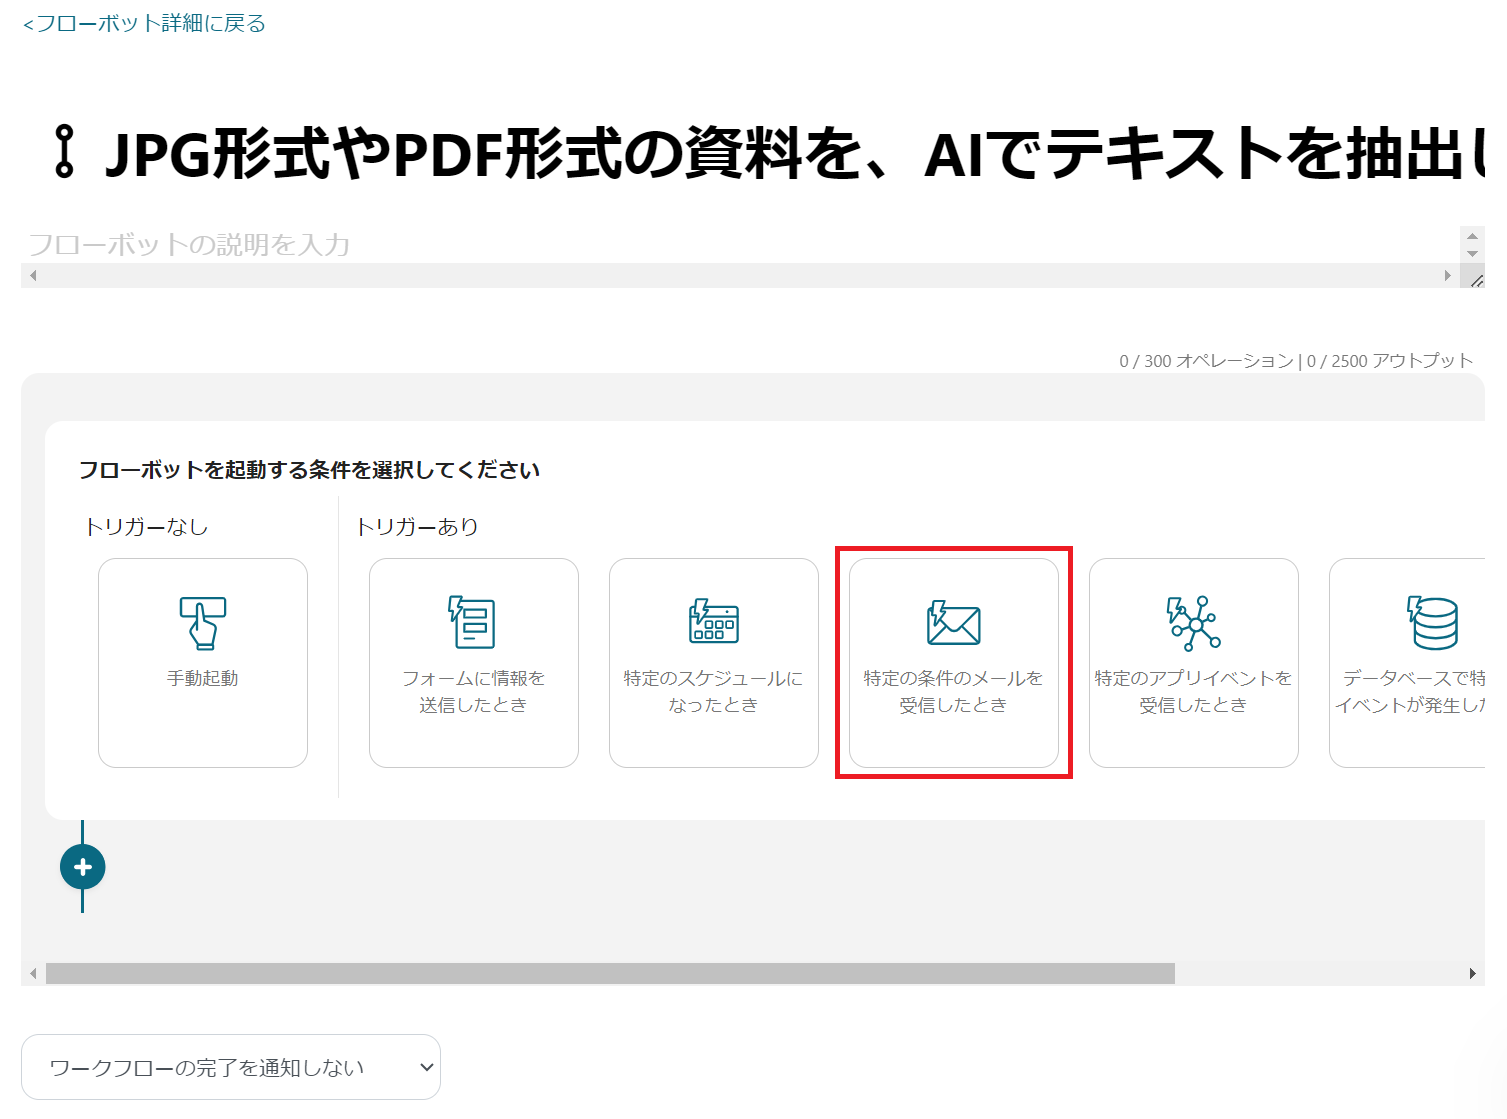Image resolution: width=1507 pixels, height=1119 pixels.
Task: Open the workflow completion notification dropdown
Action: (x=231, y=1067)
